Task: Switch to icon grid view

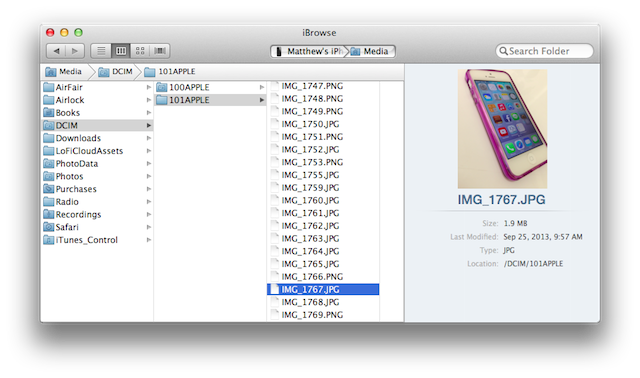Action: point(140,51)
